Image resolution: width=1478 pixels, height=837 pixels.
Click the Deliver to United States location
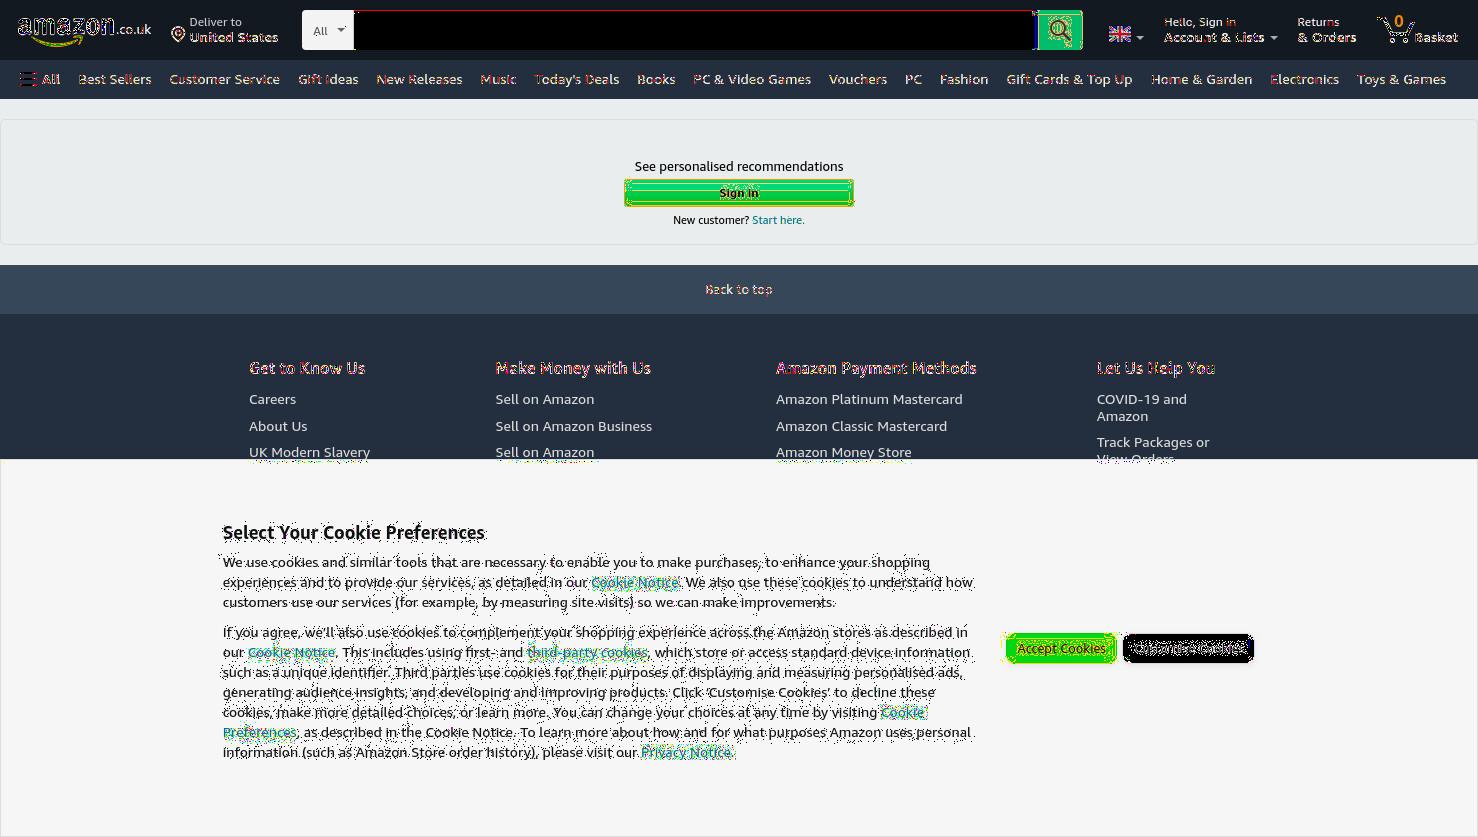click(x=224, y=30)
